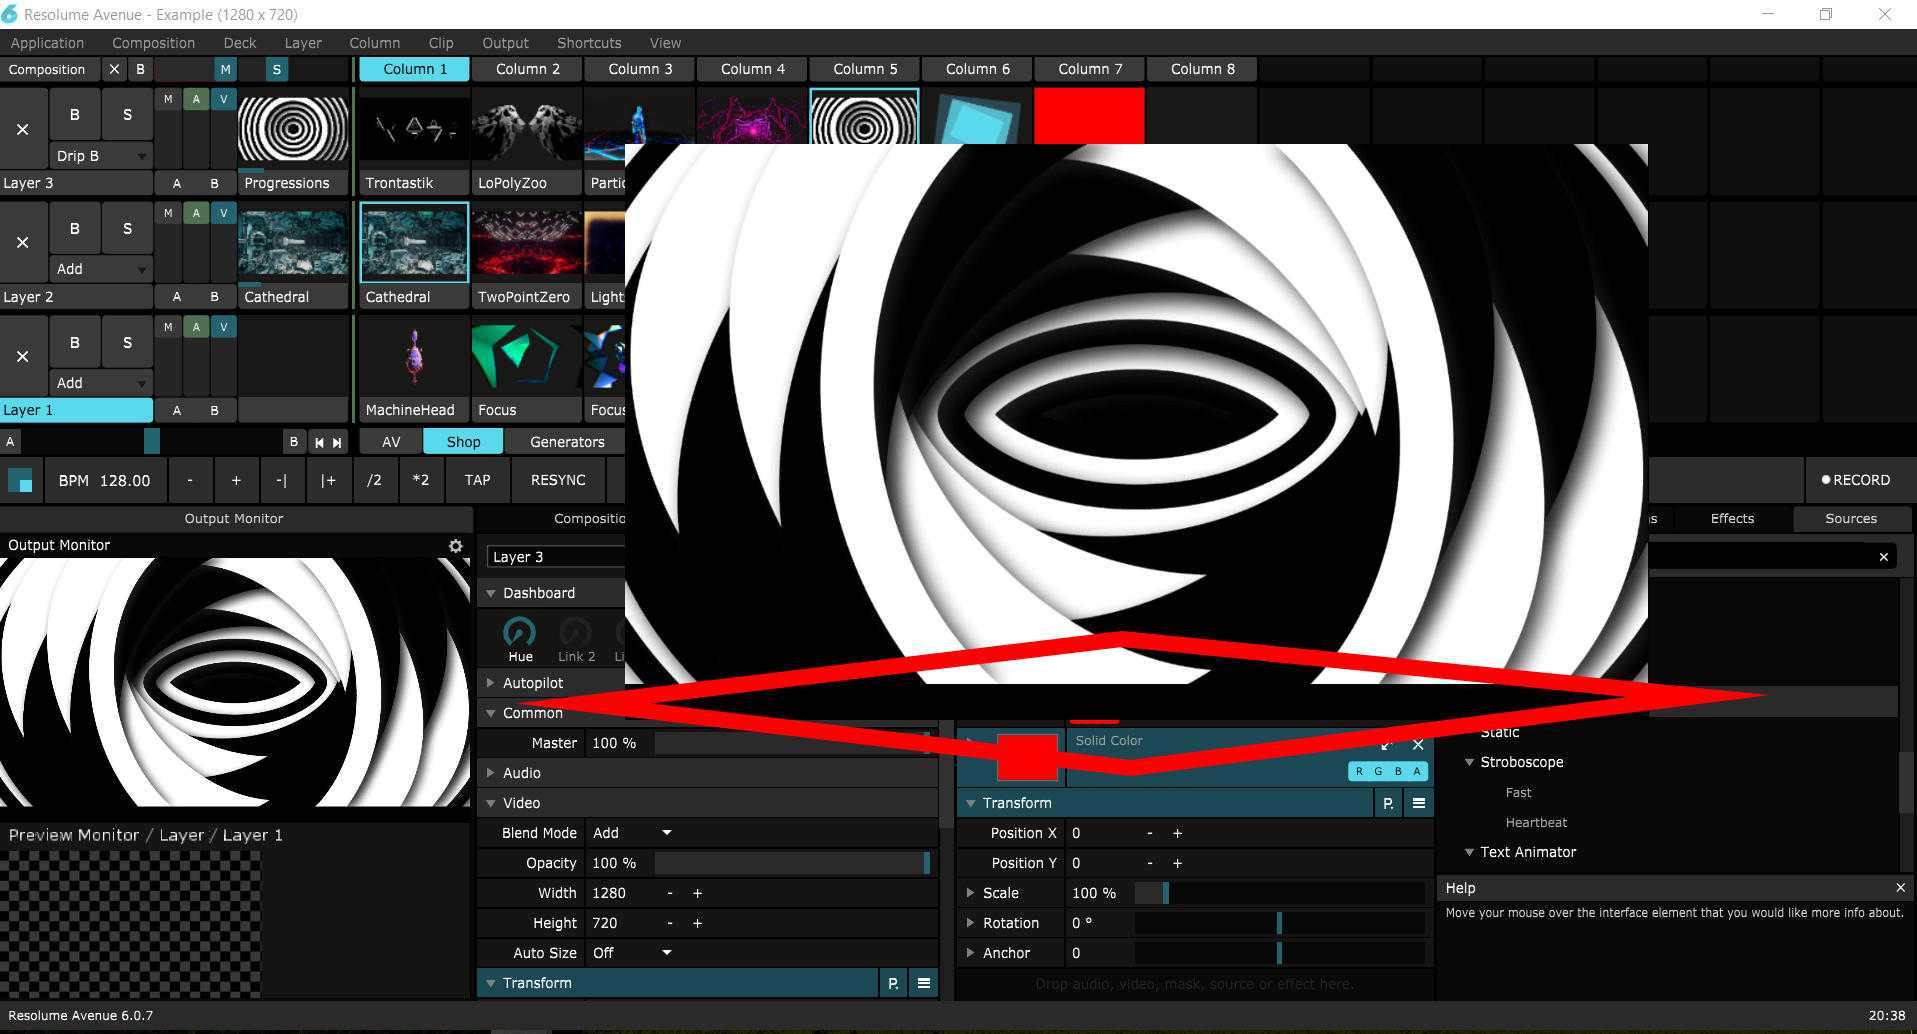Eject the Layer 3 clip with X
1917x1034 pixels.
pos(23,129)
